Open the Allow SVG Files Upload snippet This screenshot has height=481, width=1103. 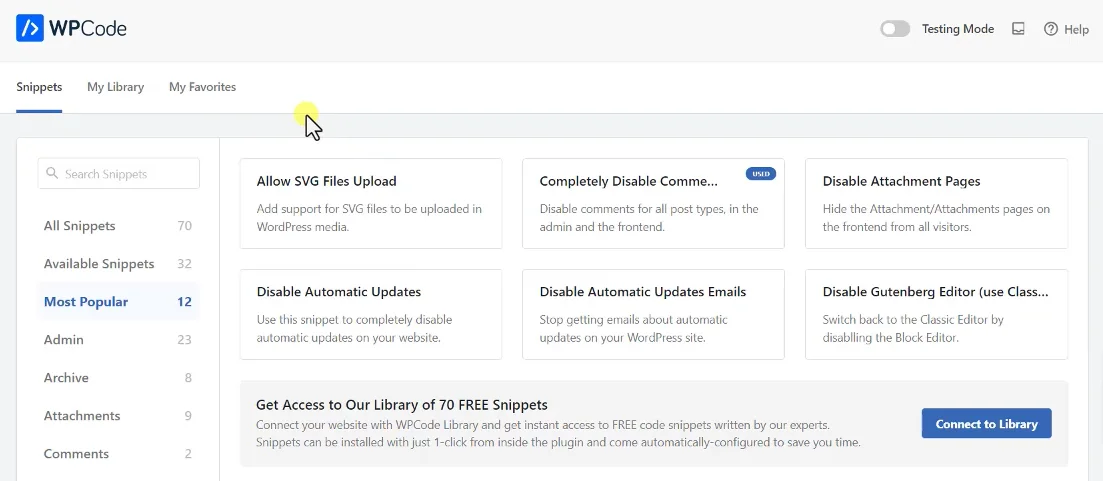pyautogui.click(x=370, y=203)
